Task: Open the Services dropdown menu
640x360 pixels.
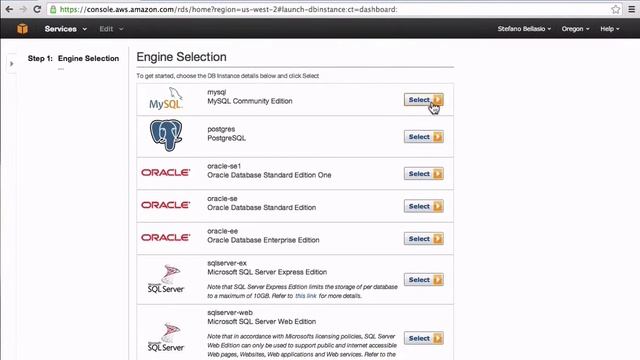Action: tap(65, 29)
